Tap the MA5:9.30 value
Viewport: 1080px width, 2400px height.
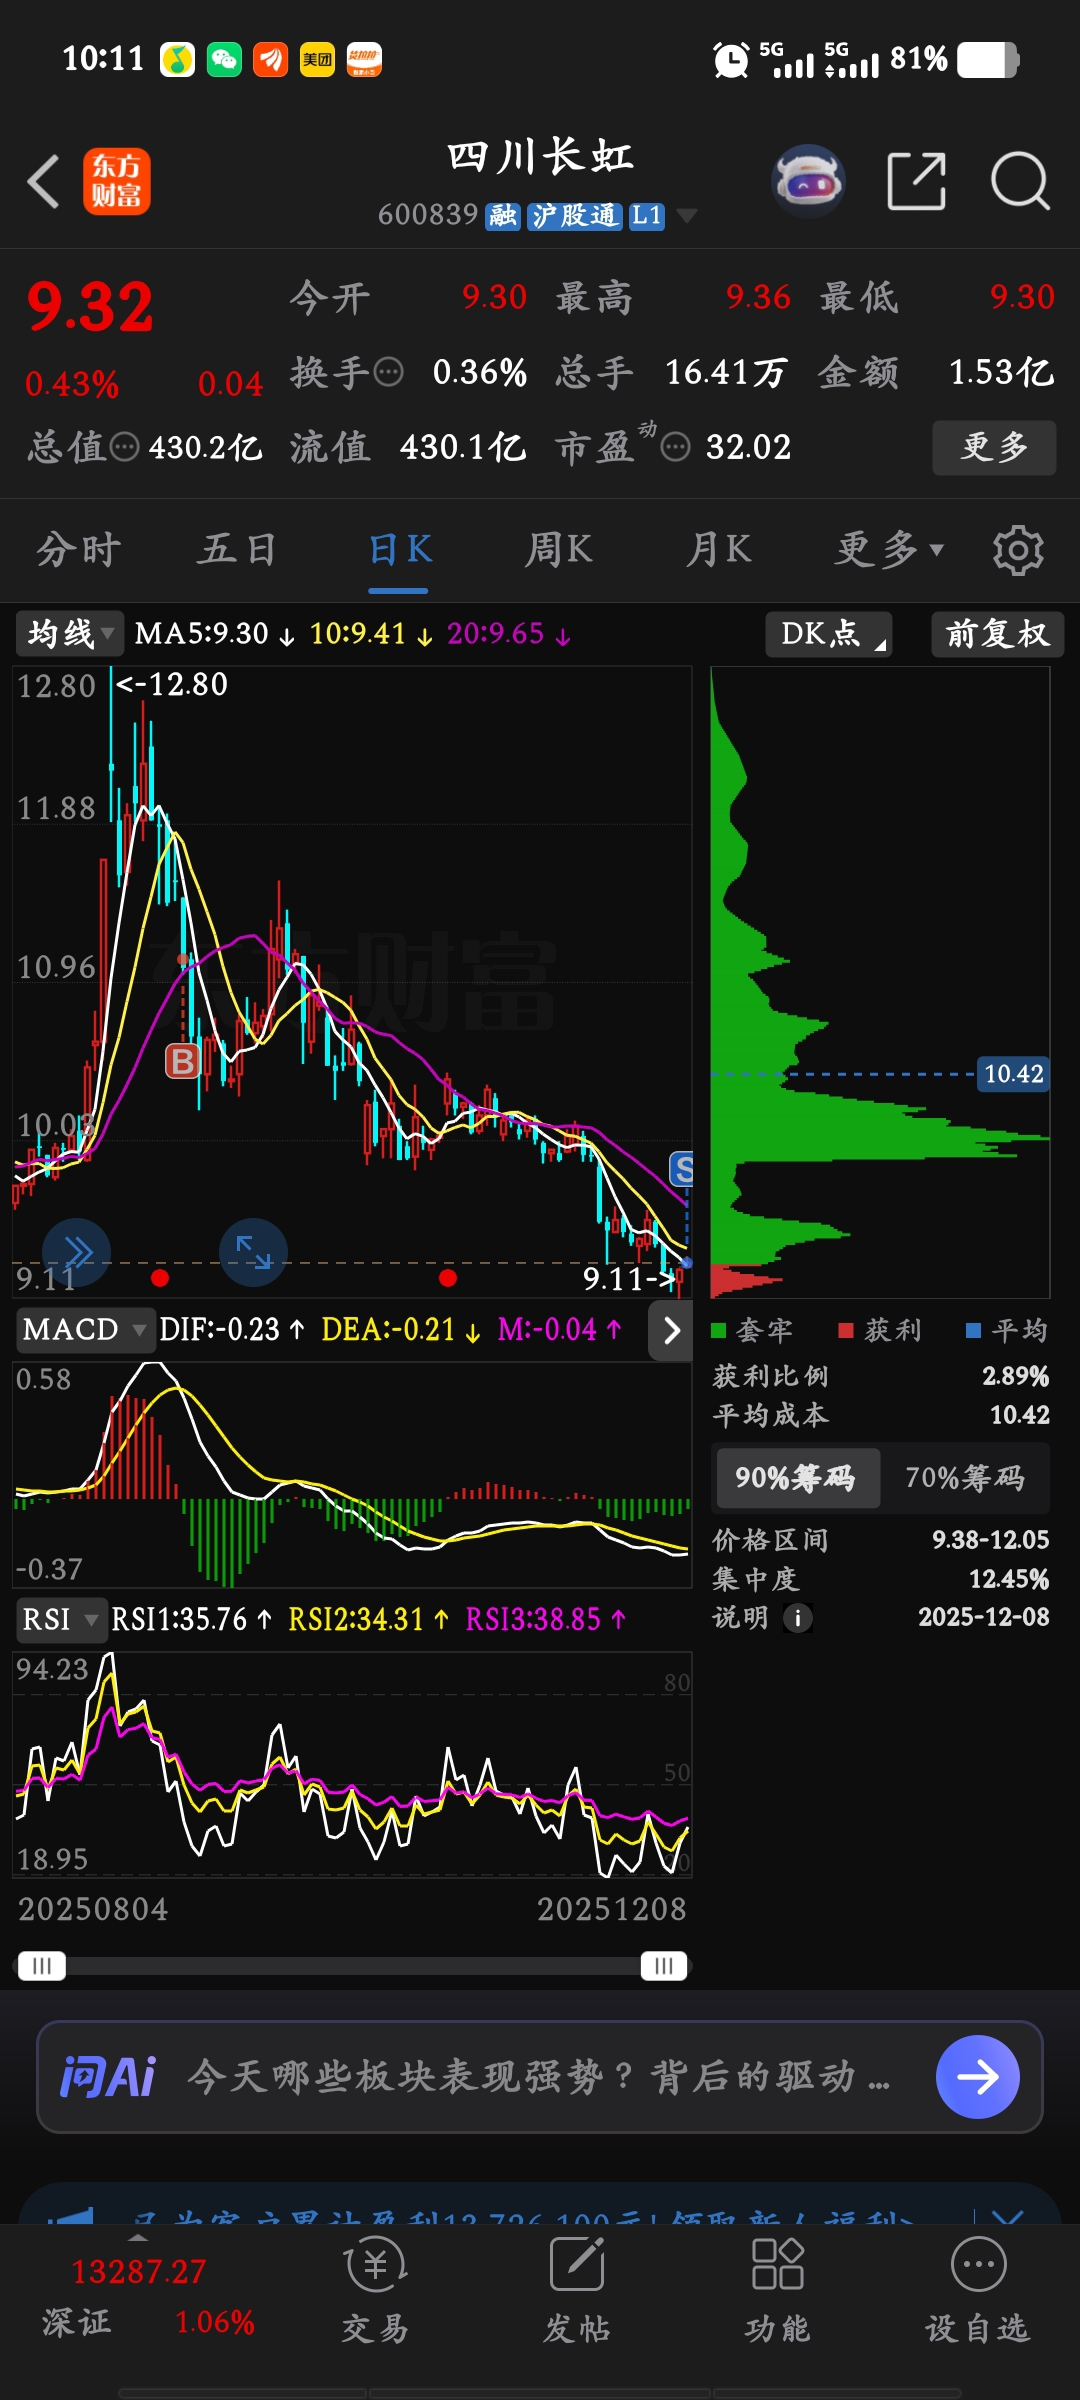point(202,634)
